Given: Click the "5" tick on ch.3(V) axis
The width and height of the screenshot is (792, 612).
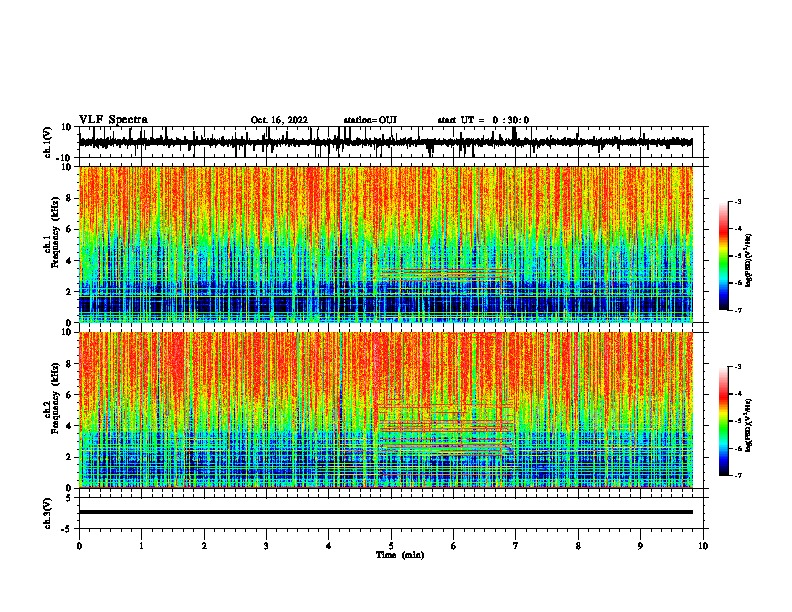Looking at the screenshot, I should [x=69, y=497].
